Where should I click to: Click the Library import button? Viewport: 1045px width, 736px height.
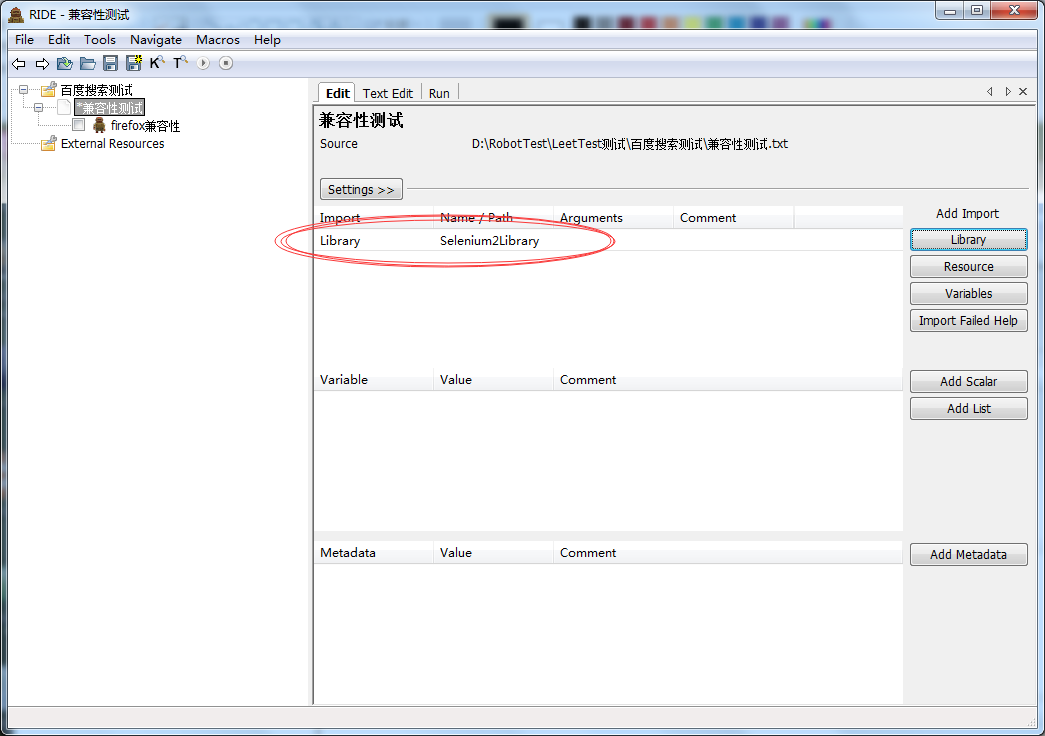pyautogui.click(x=968, y=239)
